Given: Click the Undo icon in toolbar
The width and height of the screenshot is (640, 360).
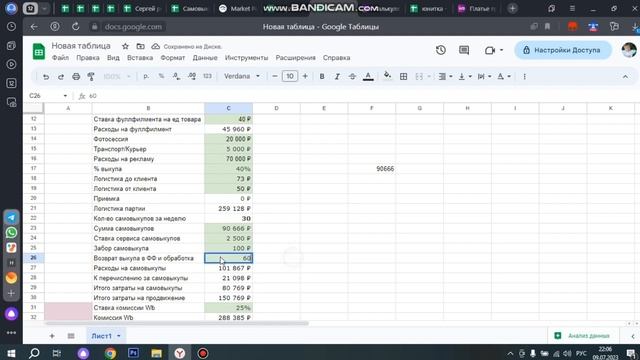Looking at the screenshot, I should (x=46, y=77).
